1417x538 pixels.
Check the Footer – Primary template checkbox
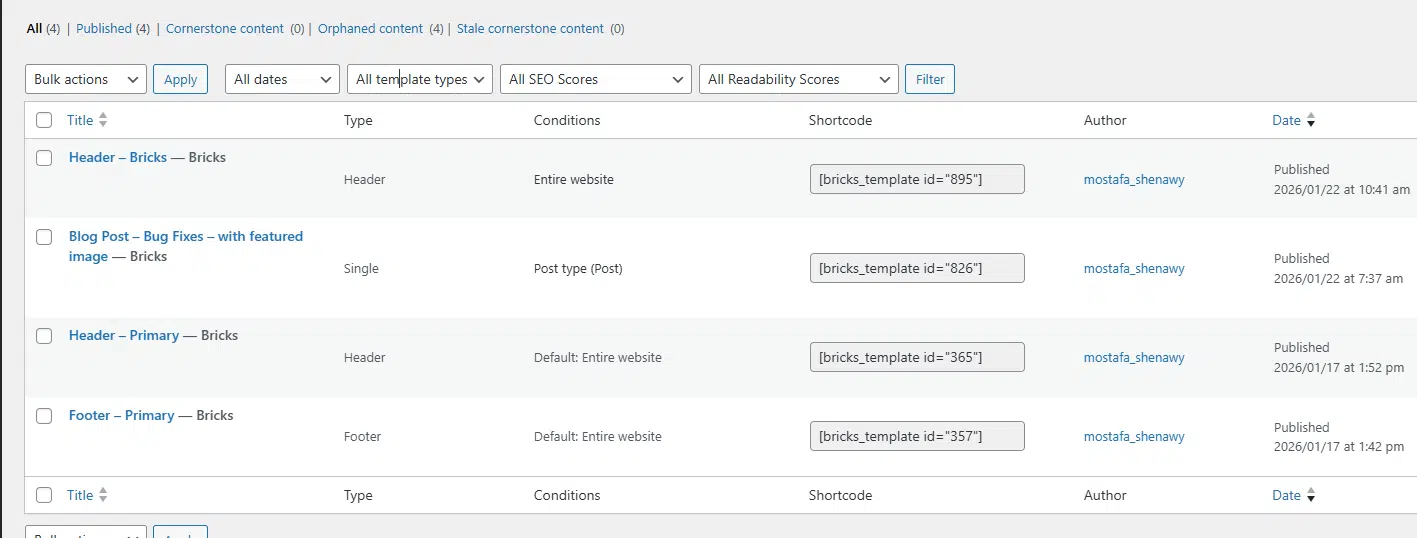pos(44,416)
